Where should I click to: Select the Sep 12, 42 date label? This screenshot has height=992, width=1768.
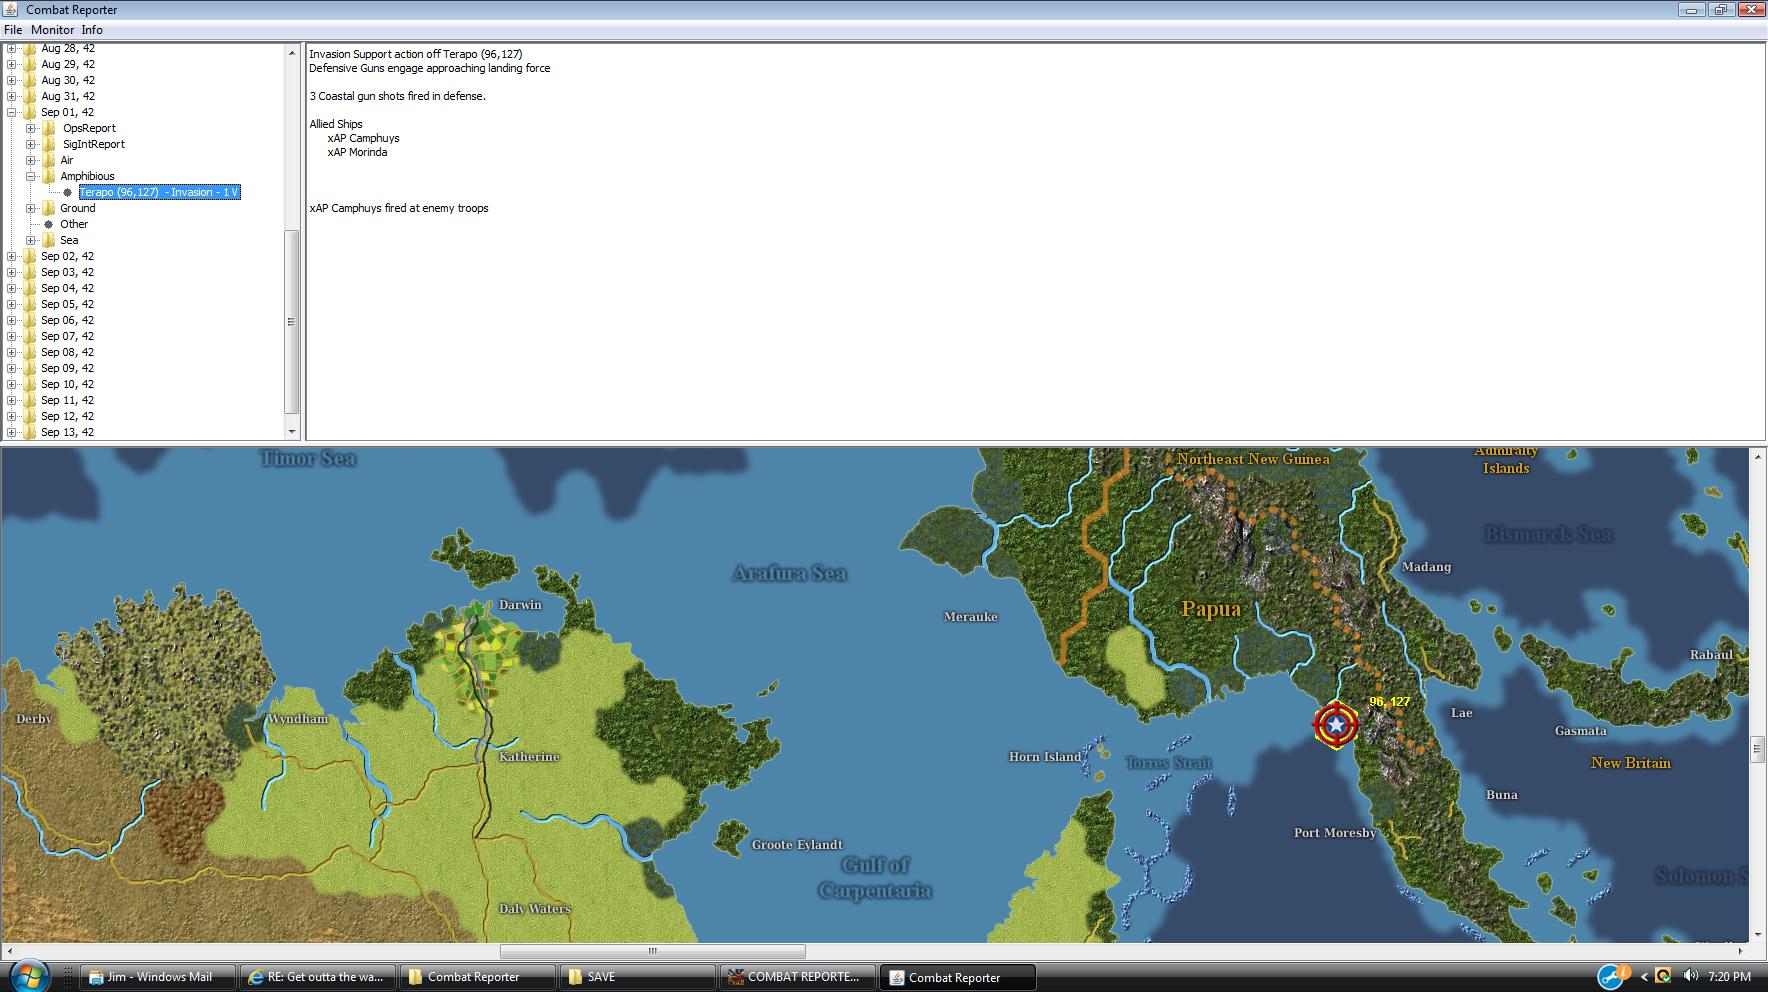67,416
